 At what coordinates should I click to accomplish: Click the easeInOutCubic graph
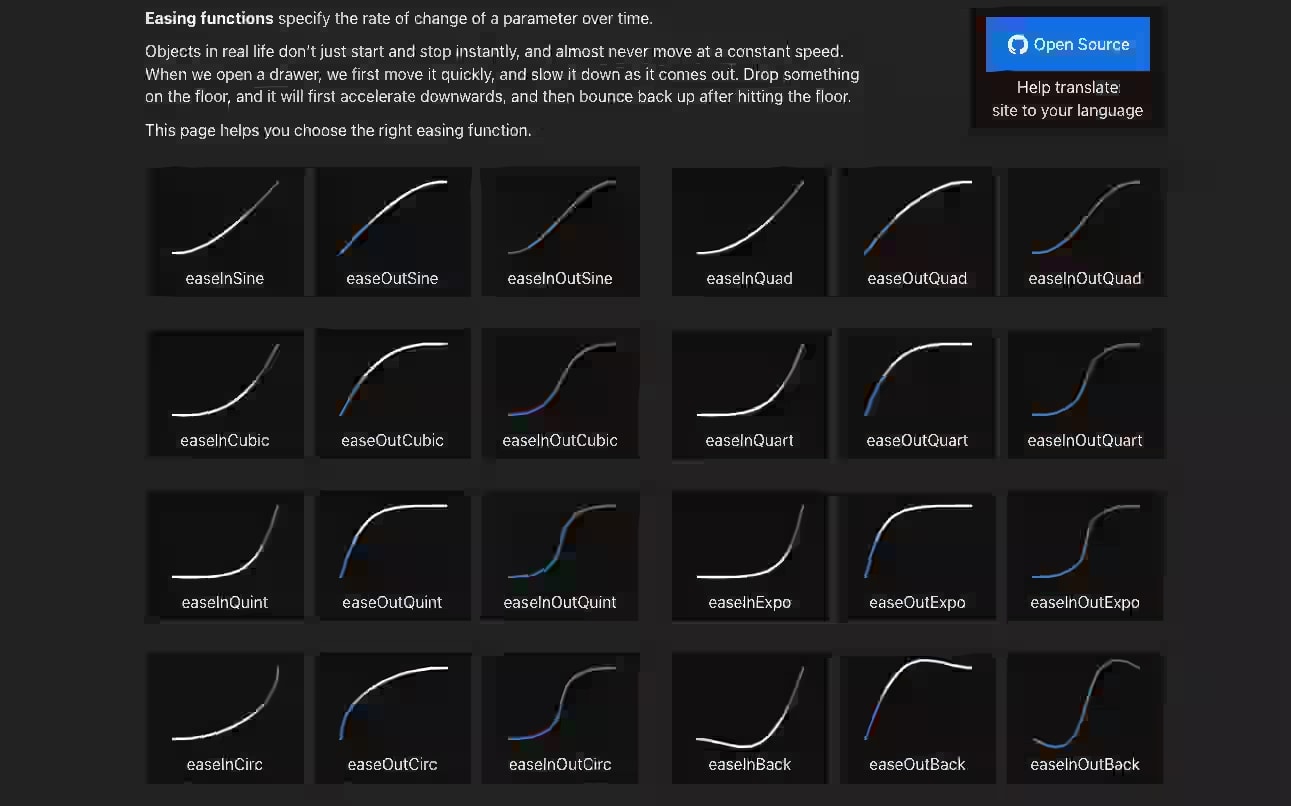pyautogui.click(x=561, y=392)
